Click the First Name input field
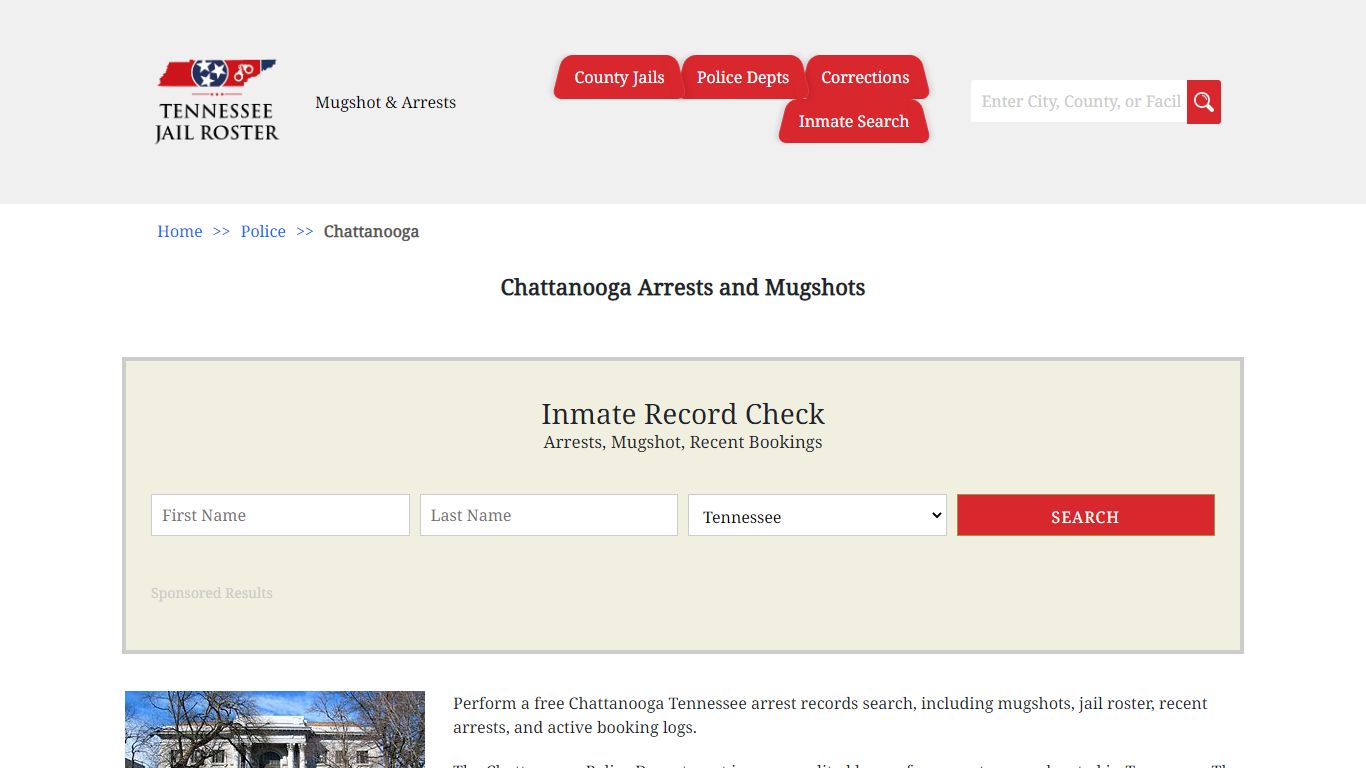Image resolution: width=1366 pixels, height=768 pixels. [x=280, y=515]
